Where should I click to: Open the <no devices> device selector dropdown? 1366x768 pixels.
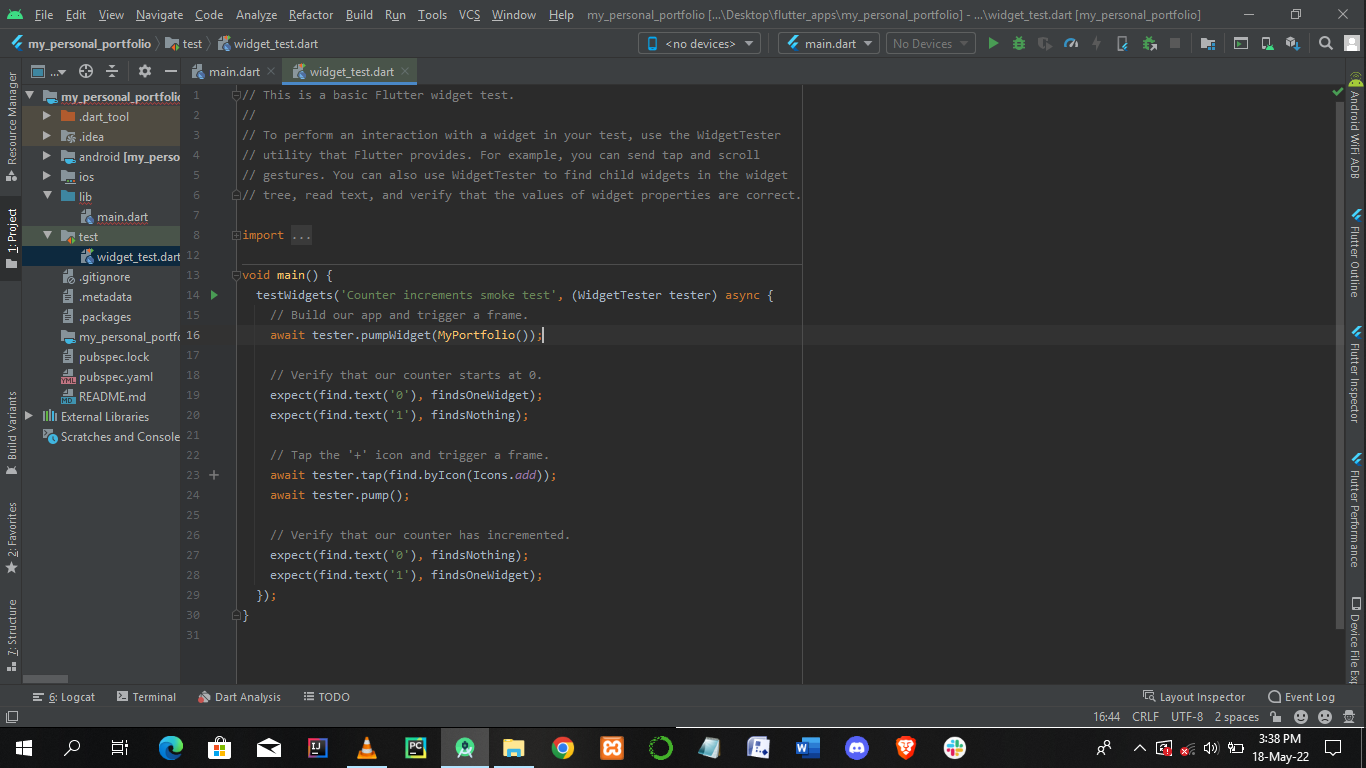click(x=699, y=43)
